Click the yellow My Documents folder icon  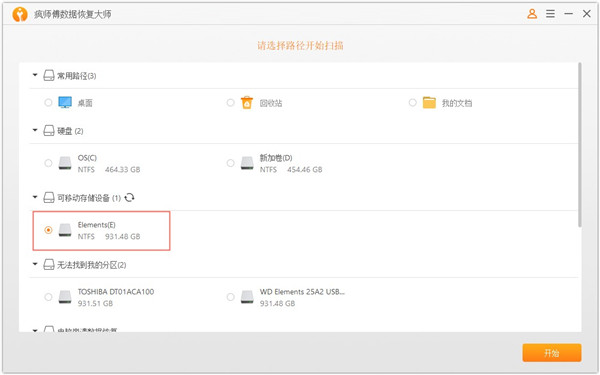(429, 103)
